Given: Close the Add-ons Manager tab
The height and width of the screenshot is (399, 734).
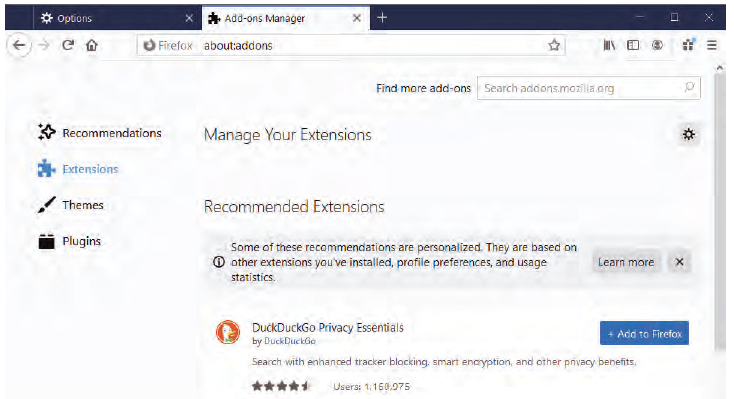Looking at the screenshot, I should click(x=357, y=18).
